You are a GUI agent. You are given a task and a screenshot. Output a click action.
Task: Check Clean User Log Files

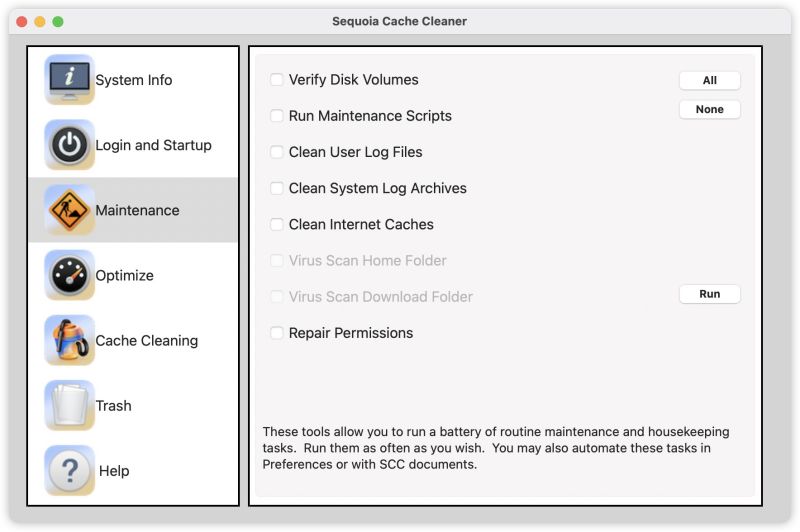coord(277,152)
